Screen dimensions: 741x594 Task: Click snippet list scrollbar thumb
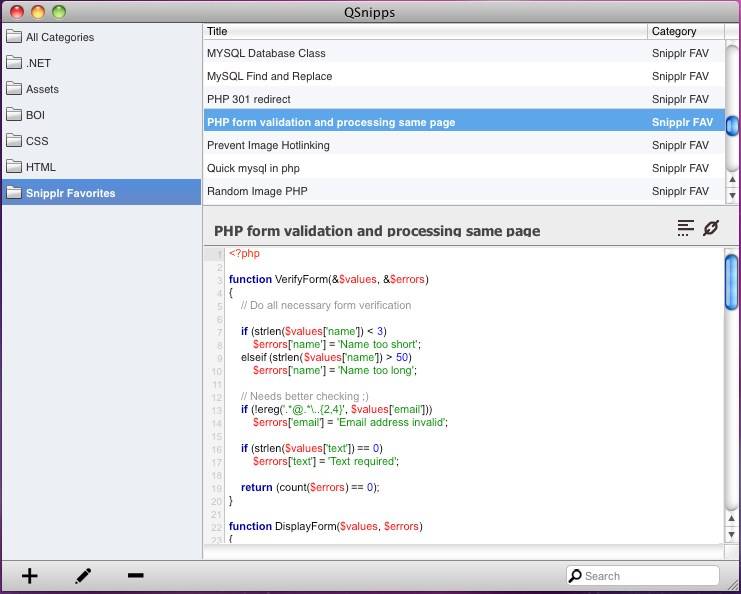point(732,125)
